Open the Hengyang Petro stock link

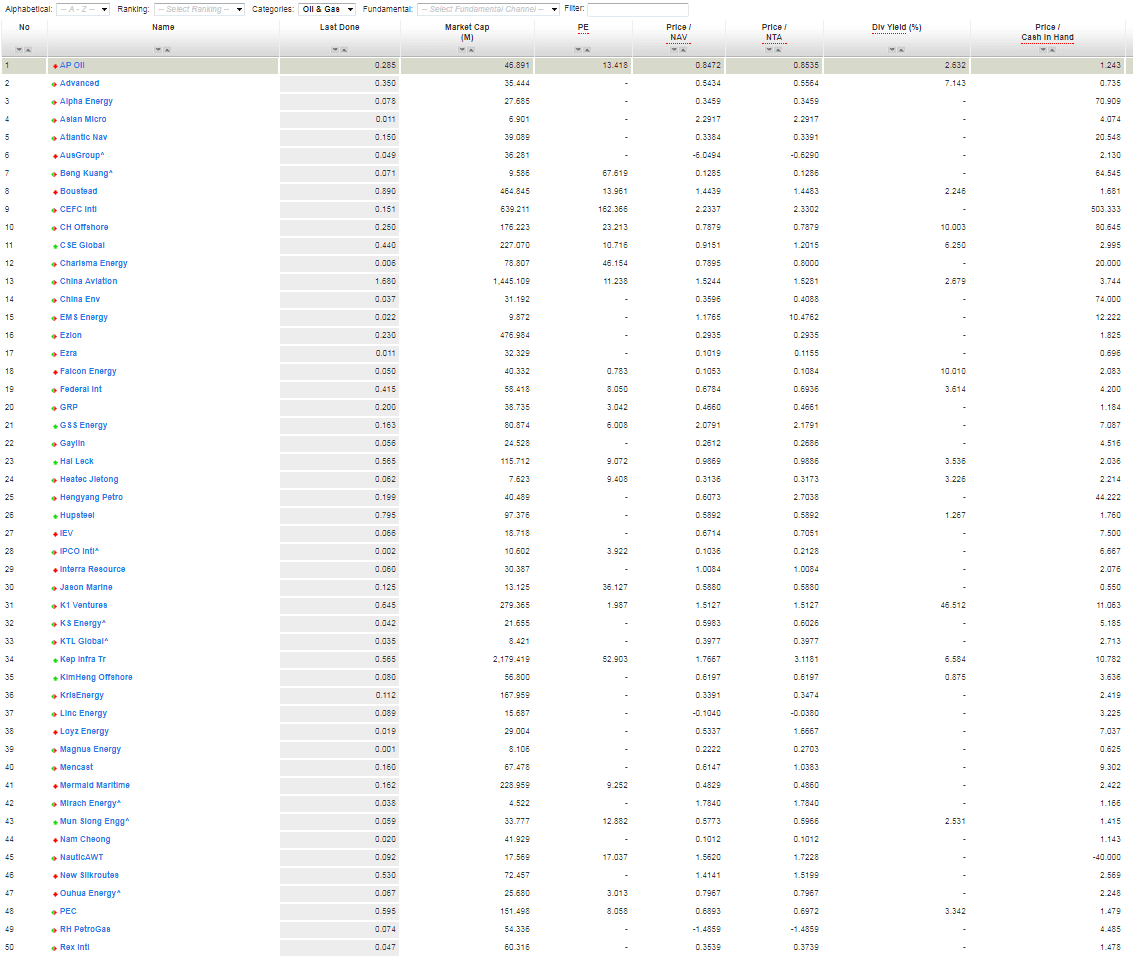[91, 497]
